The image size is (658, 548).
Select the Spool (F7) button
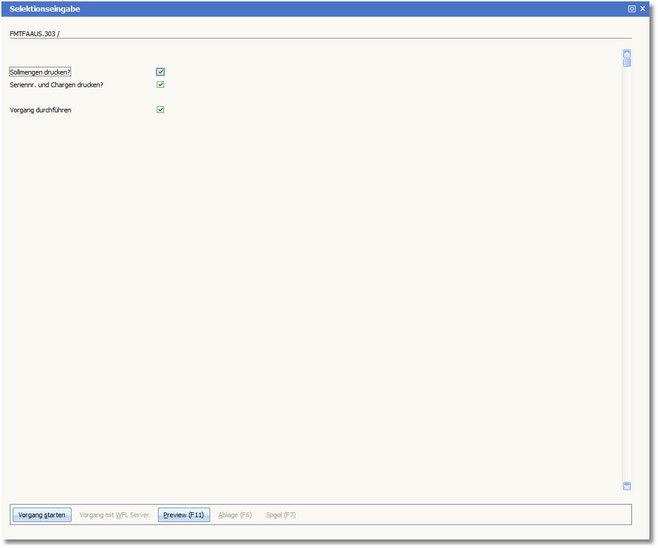coord(281,515)
